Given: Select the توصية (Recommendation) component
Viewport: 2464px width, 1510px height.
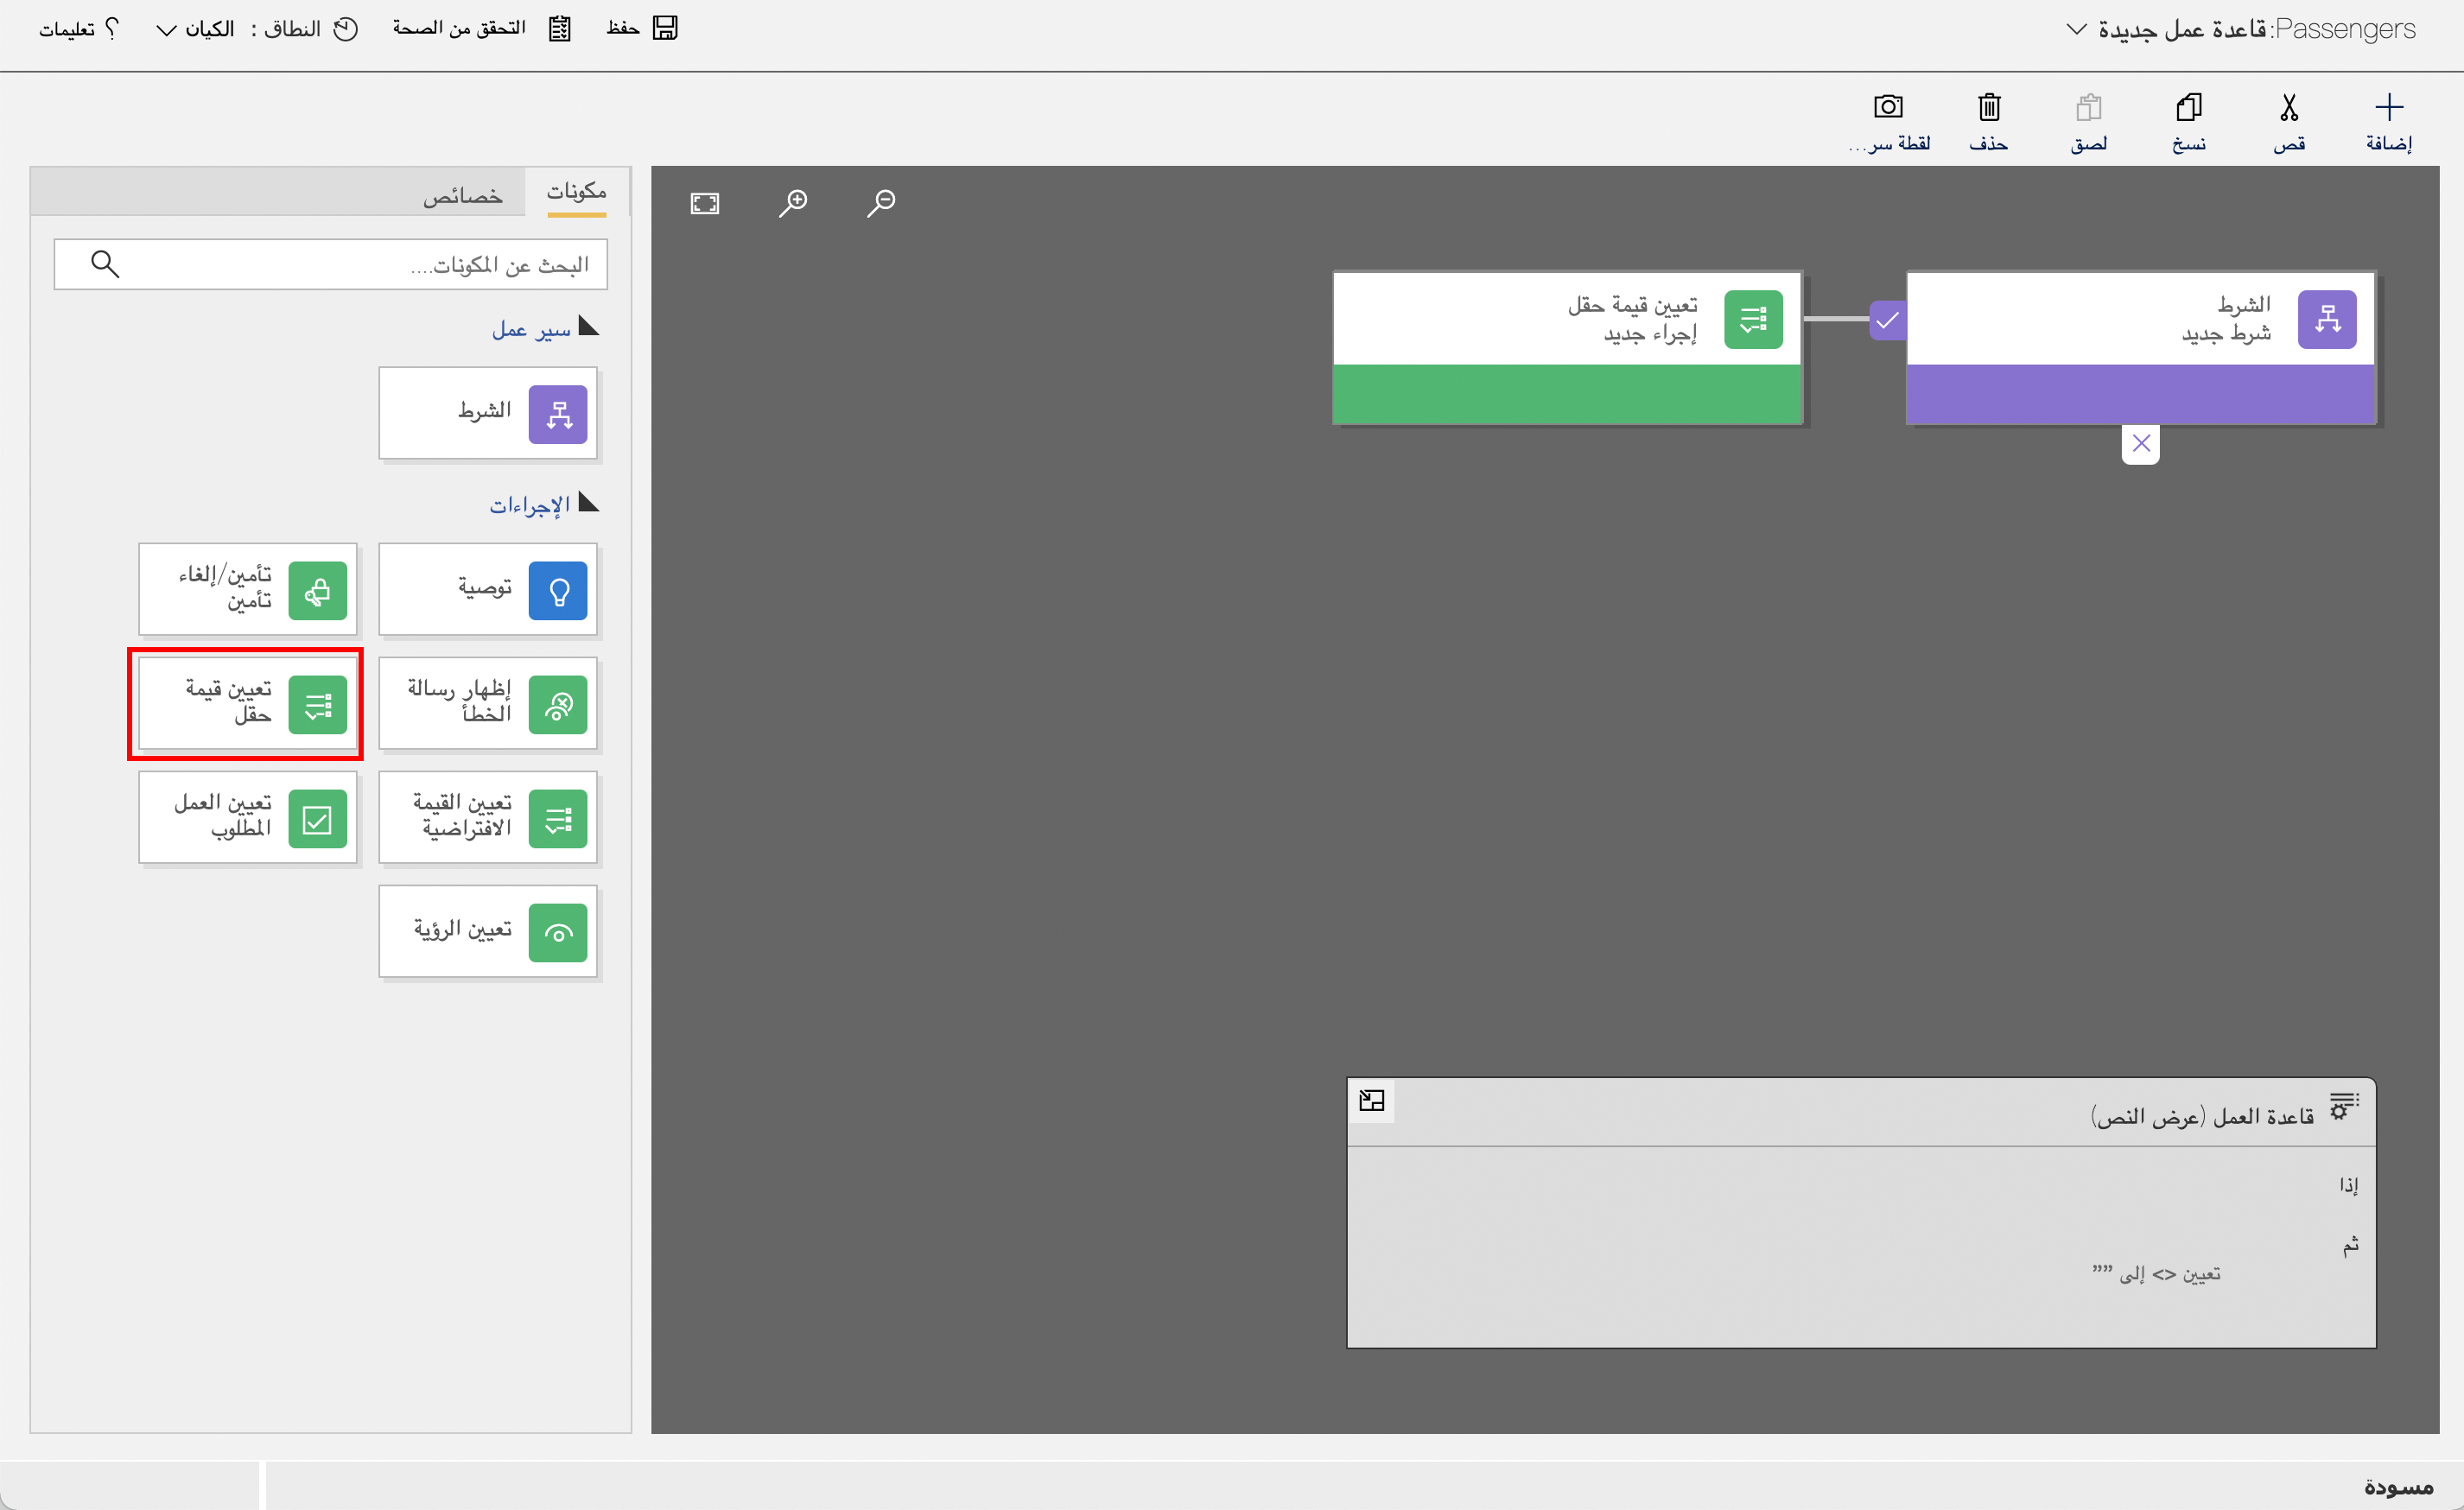Looking at the screenshot, I should [x=488, y=590].
